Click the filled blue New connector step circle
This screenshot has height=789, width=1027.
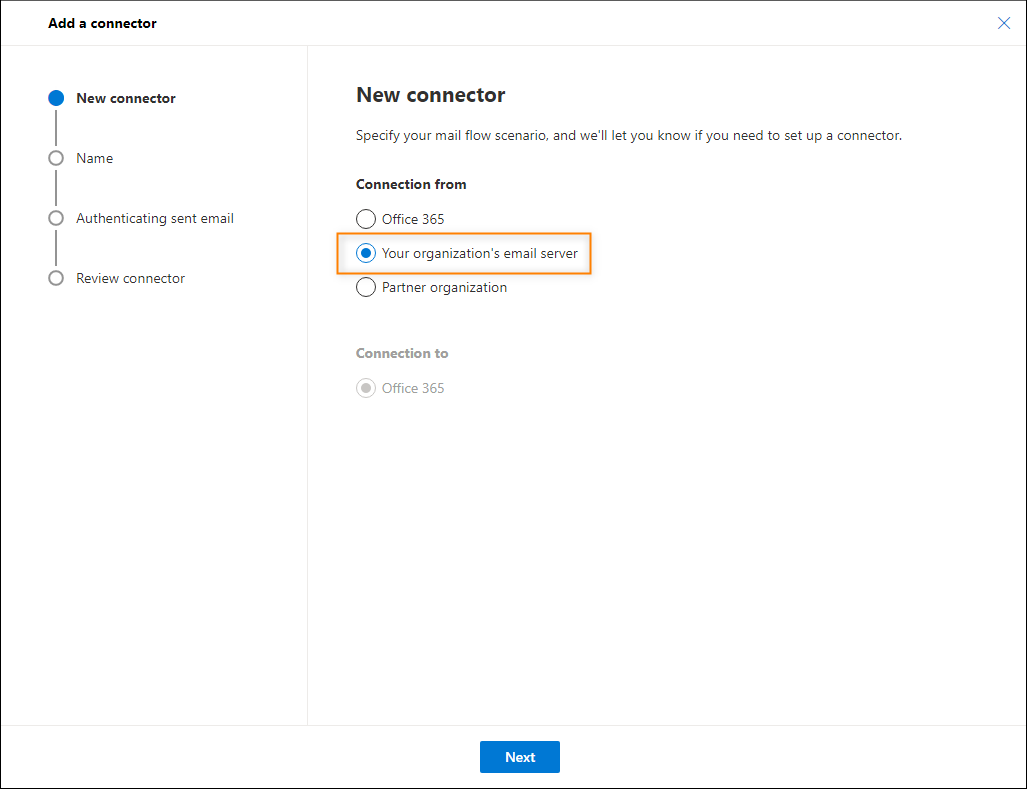56,98
